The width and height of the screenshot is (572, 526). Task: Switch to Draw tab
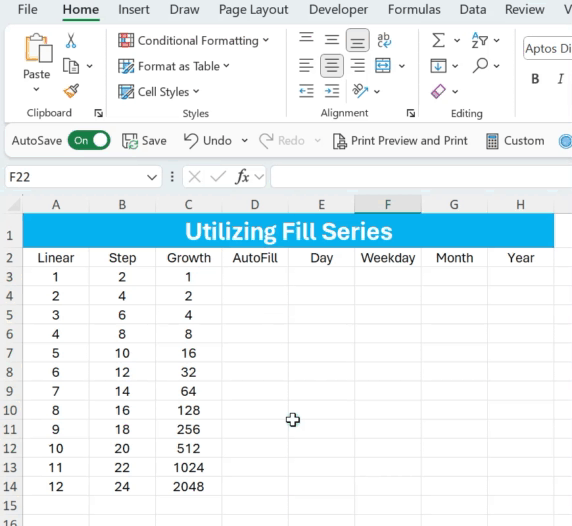coord(185,9)
